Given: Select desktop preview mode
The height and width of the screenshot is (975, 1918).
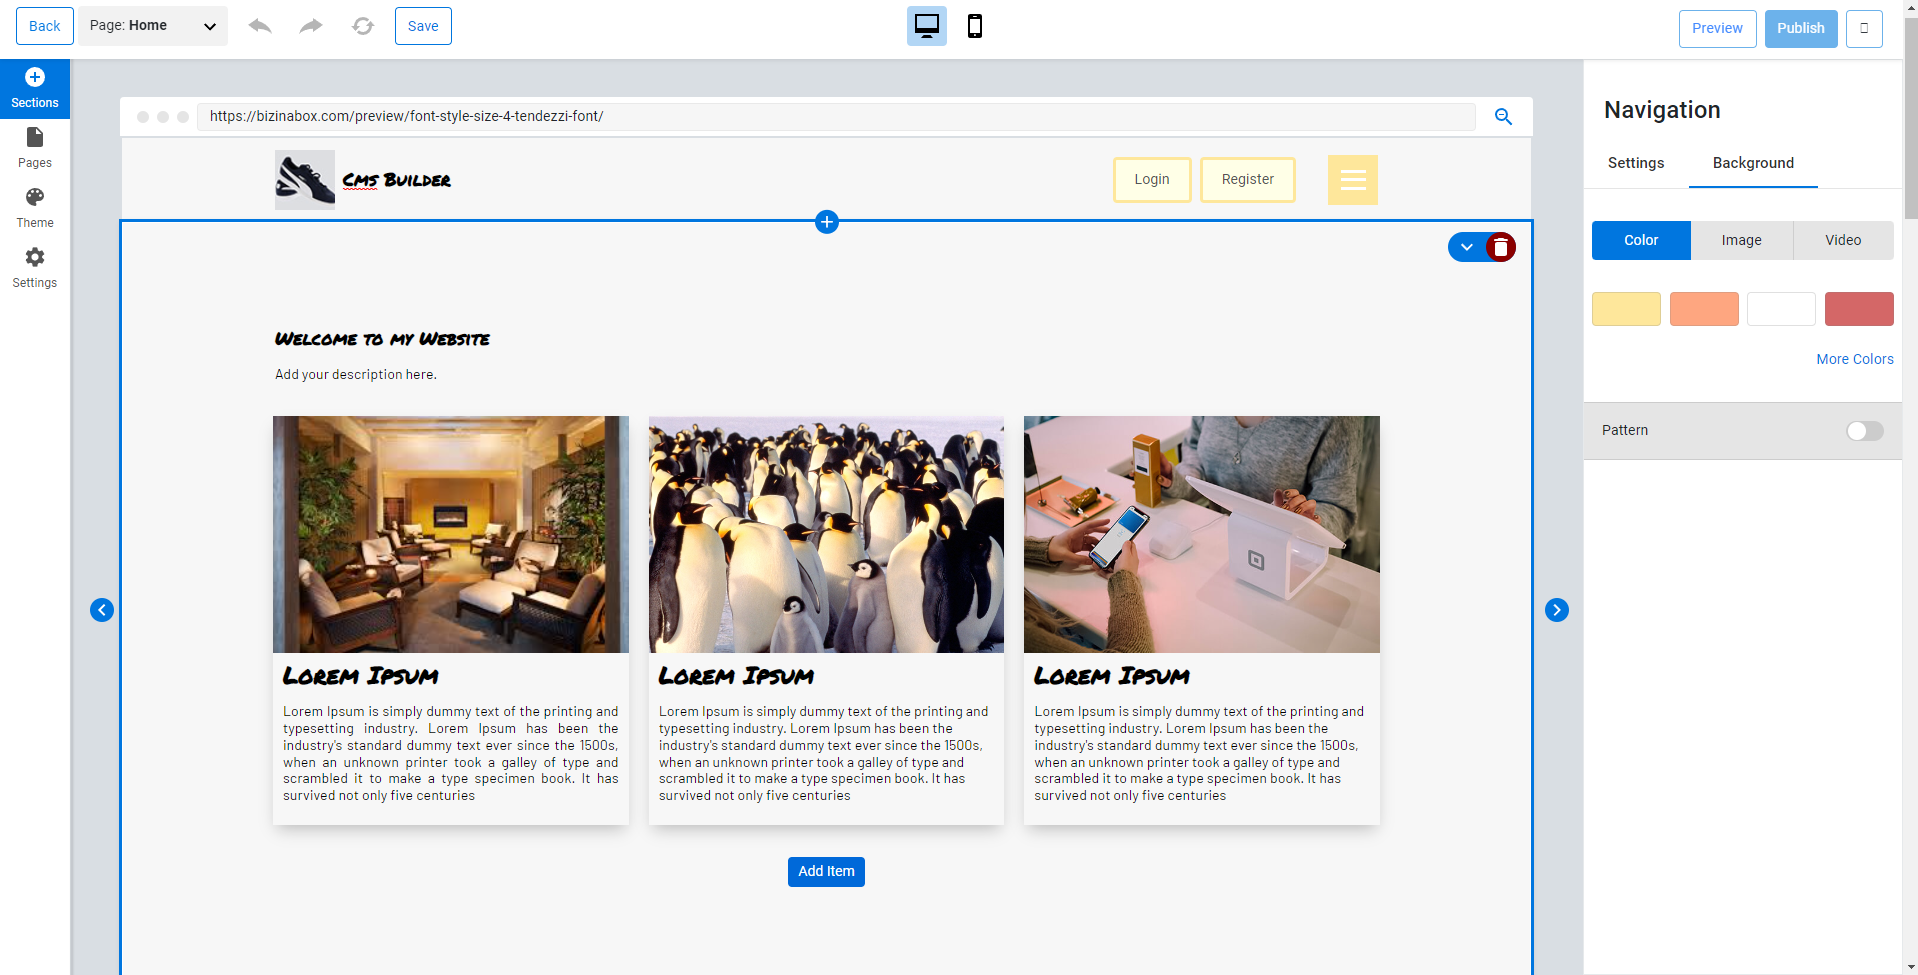Looking at the screenshot, I should (925, 26).
